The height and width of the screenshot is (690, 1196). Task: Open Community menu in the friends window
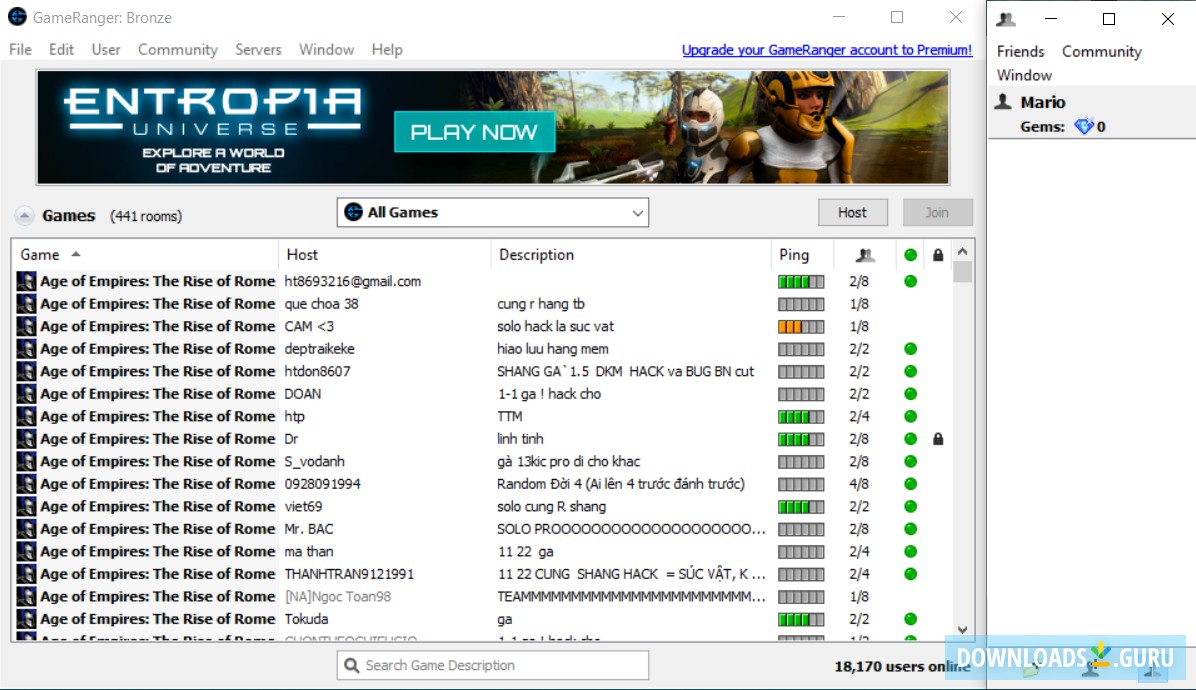click(x=1101, y=52)
